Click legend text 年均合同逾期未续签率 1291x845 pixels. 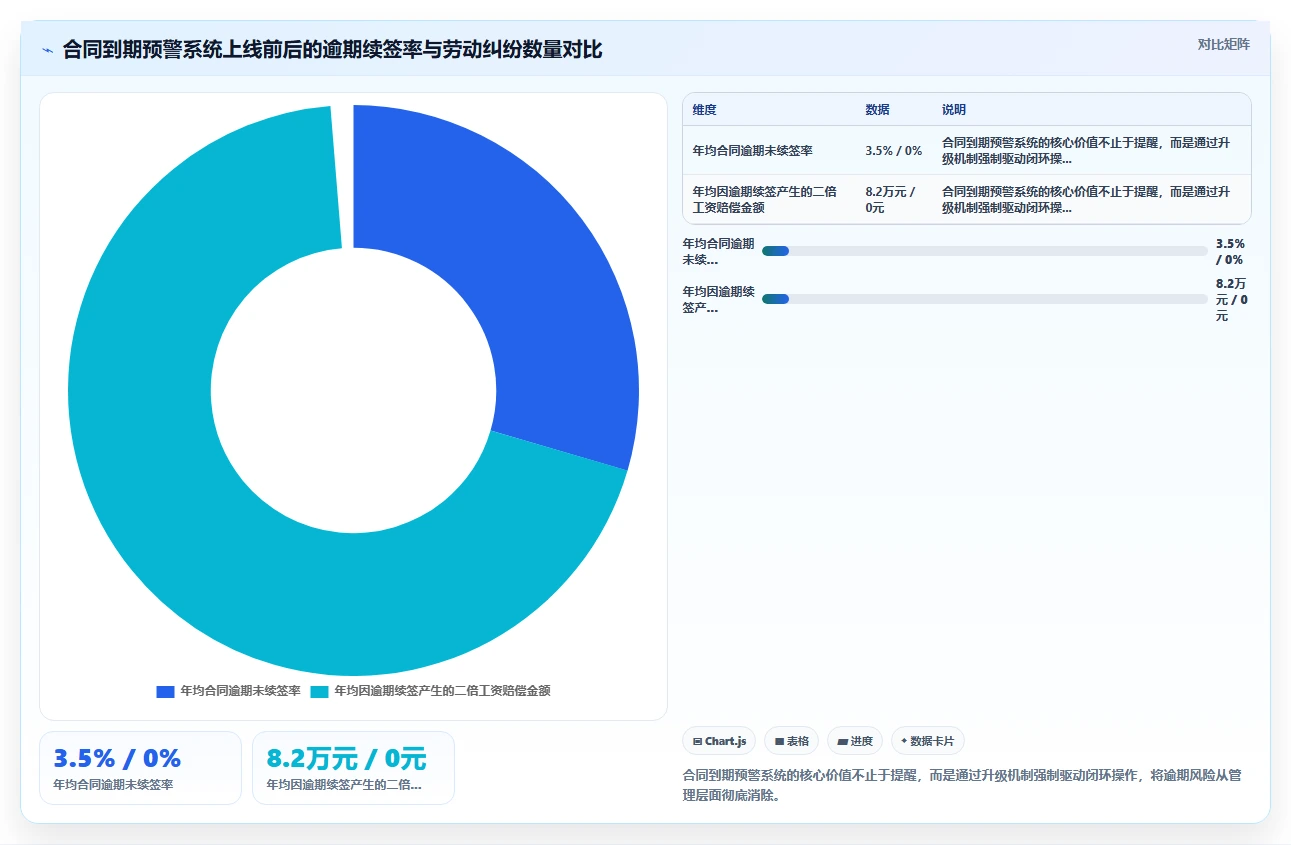click(x=240, y=691)
